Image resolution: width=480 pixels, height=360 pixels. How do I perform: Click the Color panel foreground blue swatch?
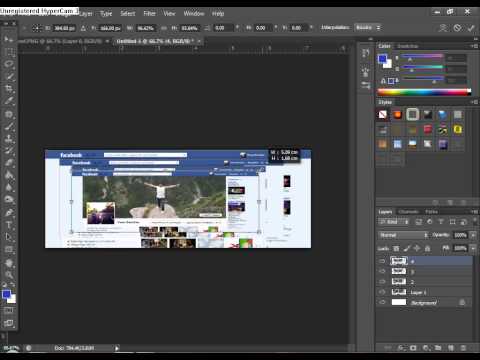382,59
